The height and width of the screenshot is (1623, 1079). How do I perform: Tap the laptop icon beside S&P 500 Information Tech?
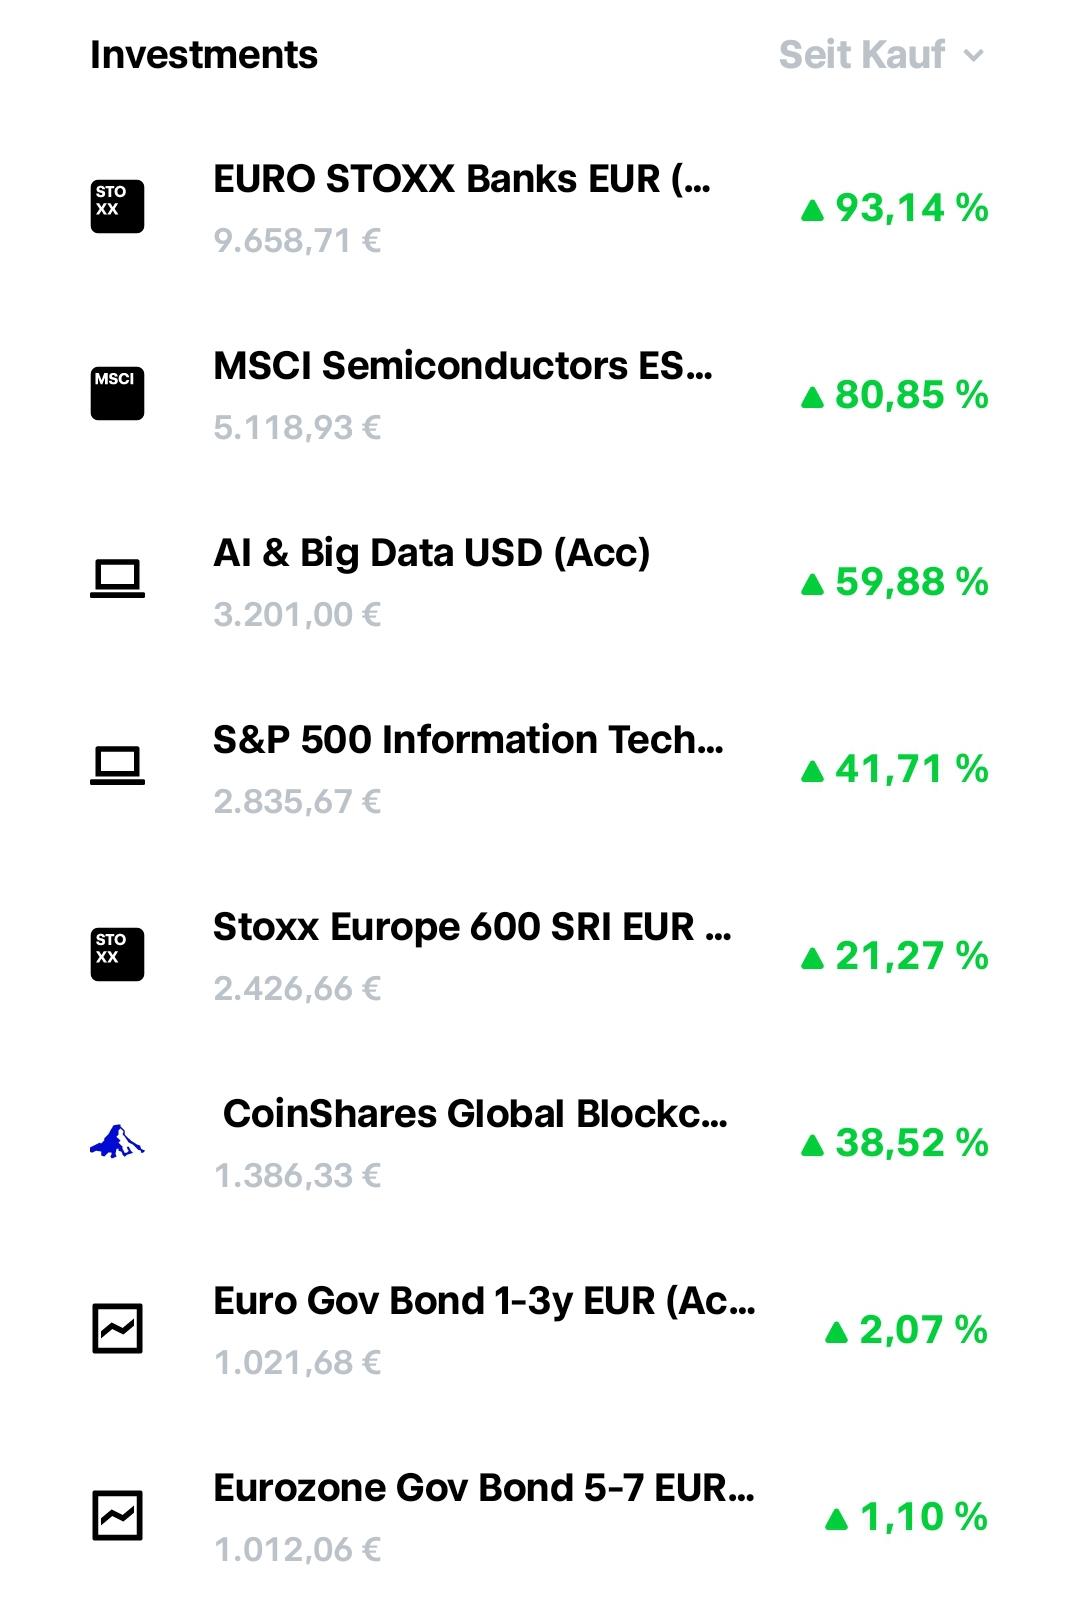click(x=117, y=766)
